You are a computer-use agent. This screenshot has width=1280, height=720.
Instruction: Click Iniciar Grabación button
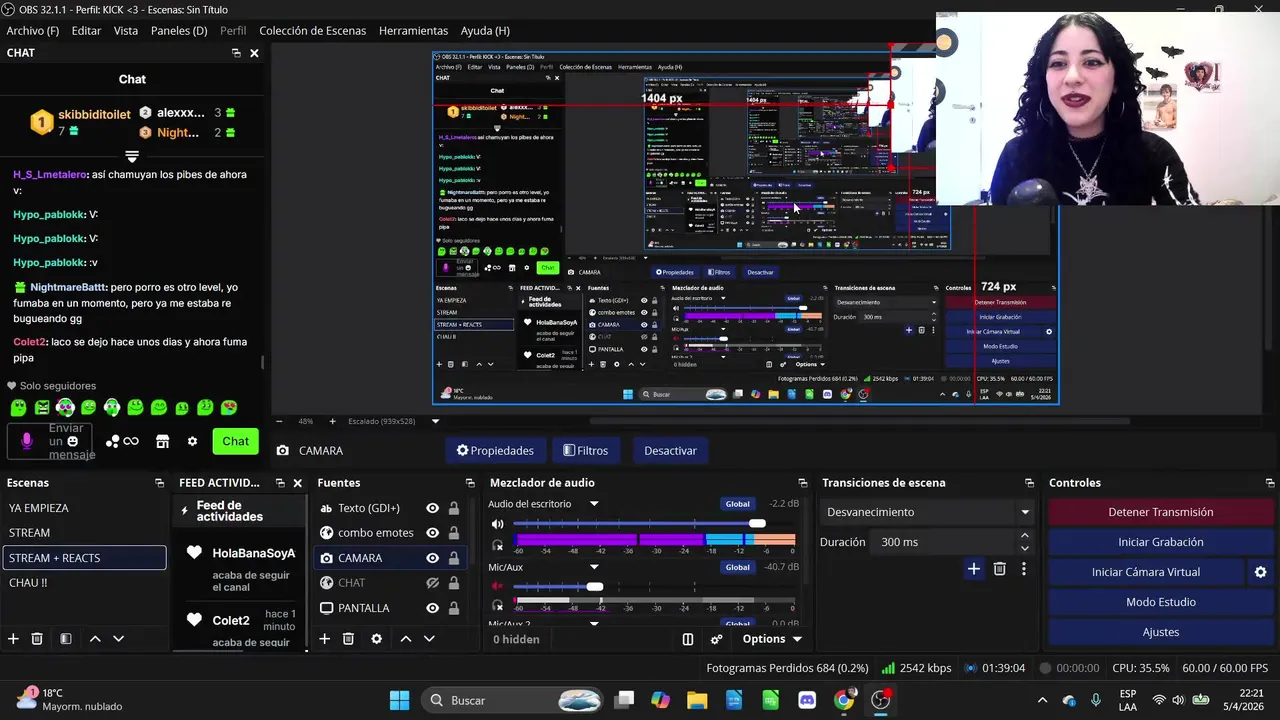[1161, 542]
